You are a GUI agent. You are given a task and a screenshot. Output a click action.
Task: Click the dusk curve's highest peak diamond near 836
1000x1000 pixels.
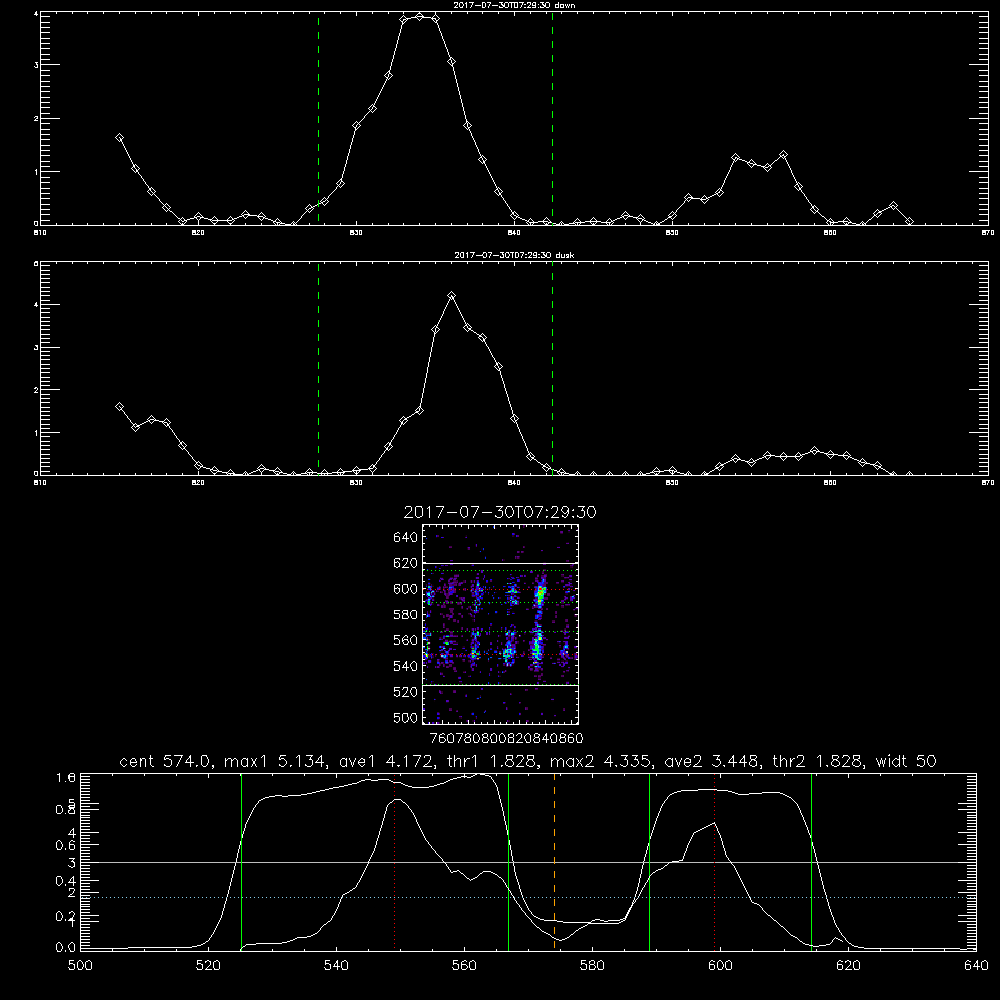point(452,296)
